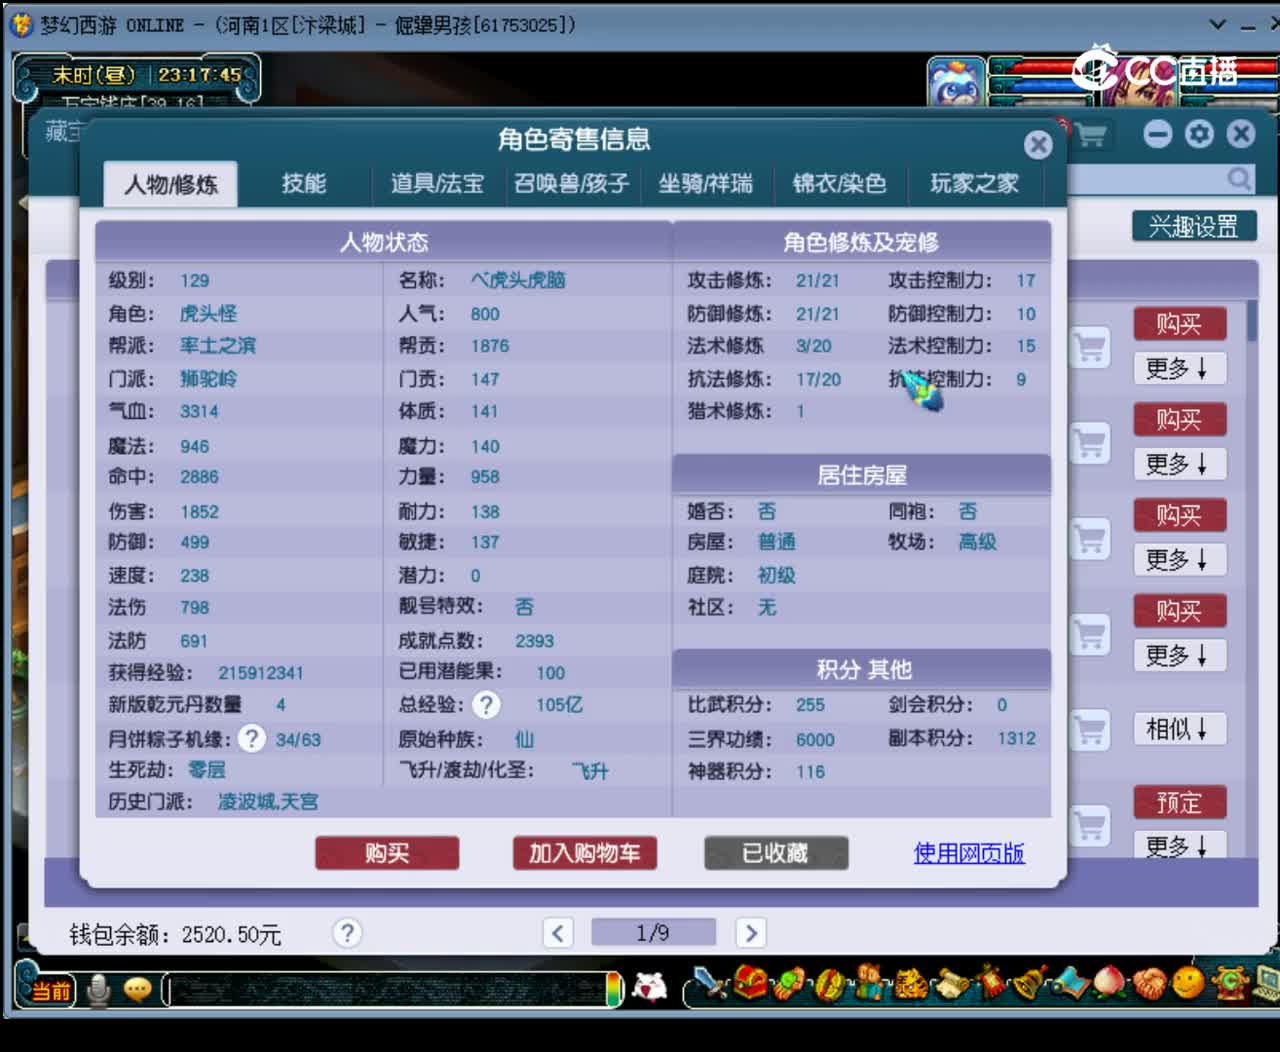
Task: Open the 玩家之家 tab
Action: (x=974, y=183)
